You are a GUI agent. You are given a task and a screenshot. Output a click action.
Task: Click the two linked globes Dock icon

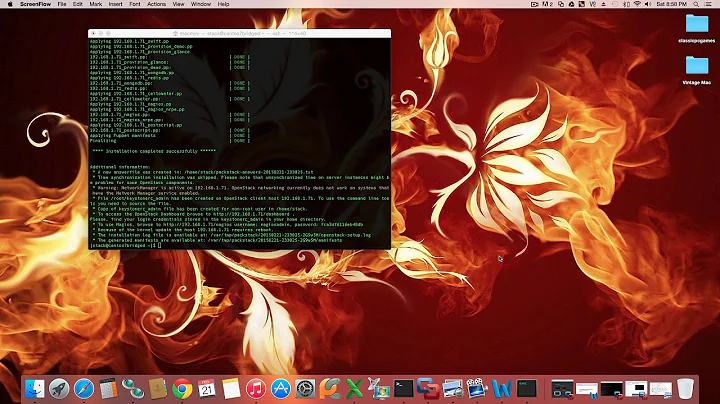point(133,389)
